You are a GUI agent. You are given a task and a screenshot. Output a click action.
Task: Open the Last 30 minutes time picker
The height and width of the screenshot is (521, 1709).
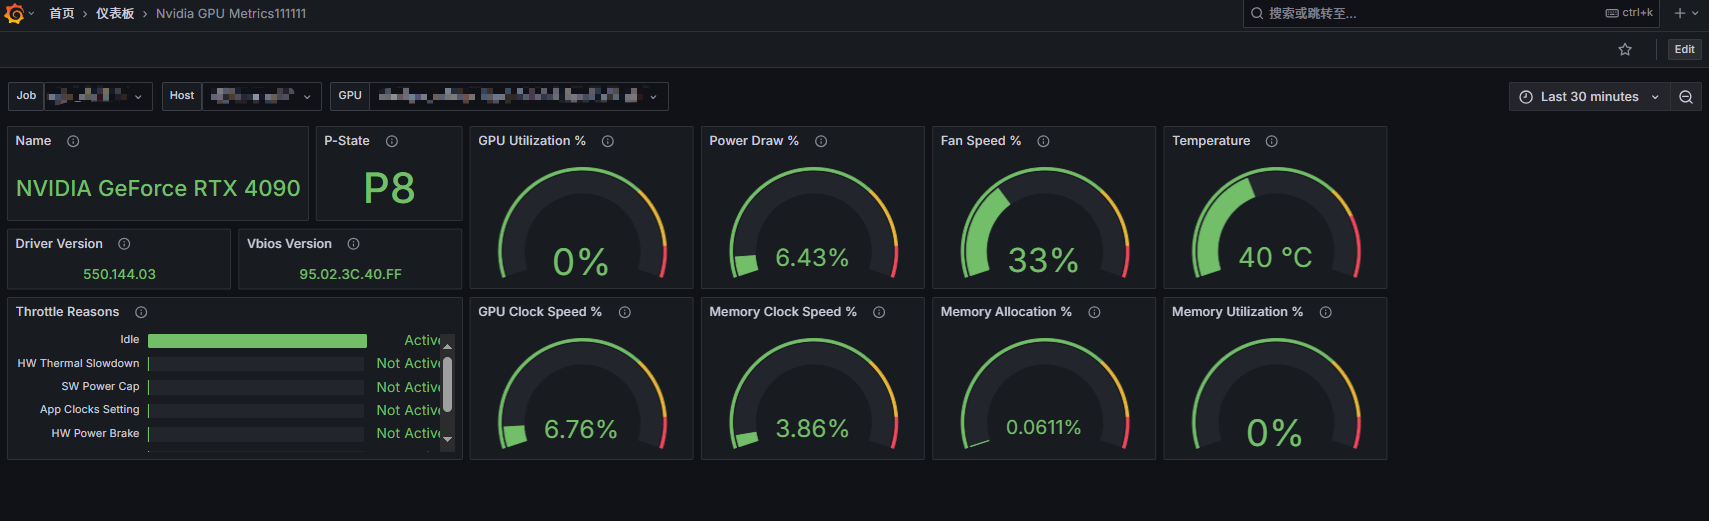pyautogui.click(x=1589, y=97)
